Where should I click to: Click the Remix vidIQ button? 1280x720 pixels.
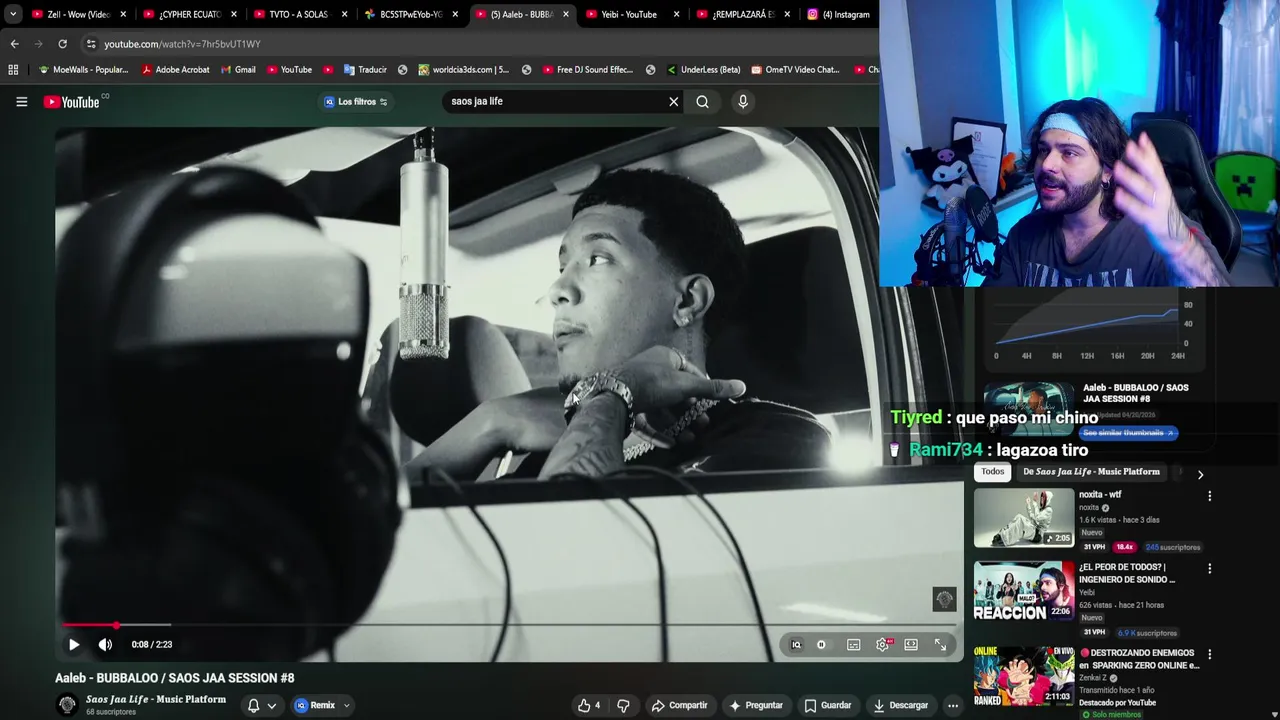pyautogui.click(x=315, y=705)
